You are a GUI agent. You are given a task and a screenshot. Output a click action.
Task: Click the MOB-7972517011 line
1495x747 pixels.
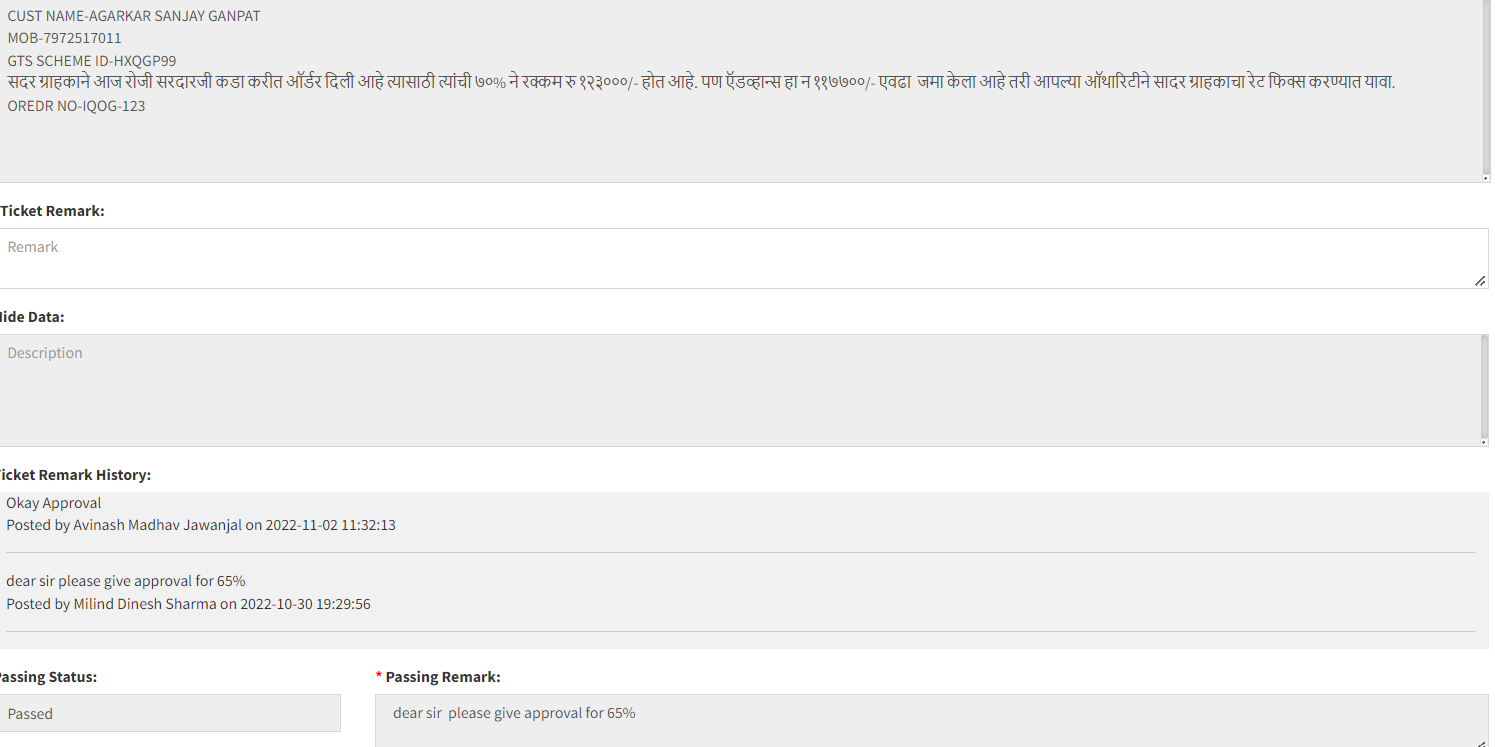pos(65,38)
